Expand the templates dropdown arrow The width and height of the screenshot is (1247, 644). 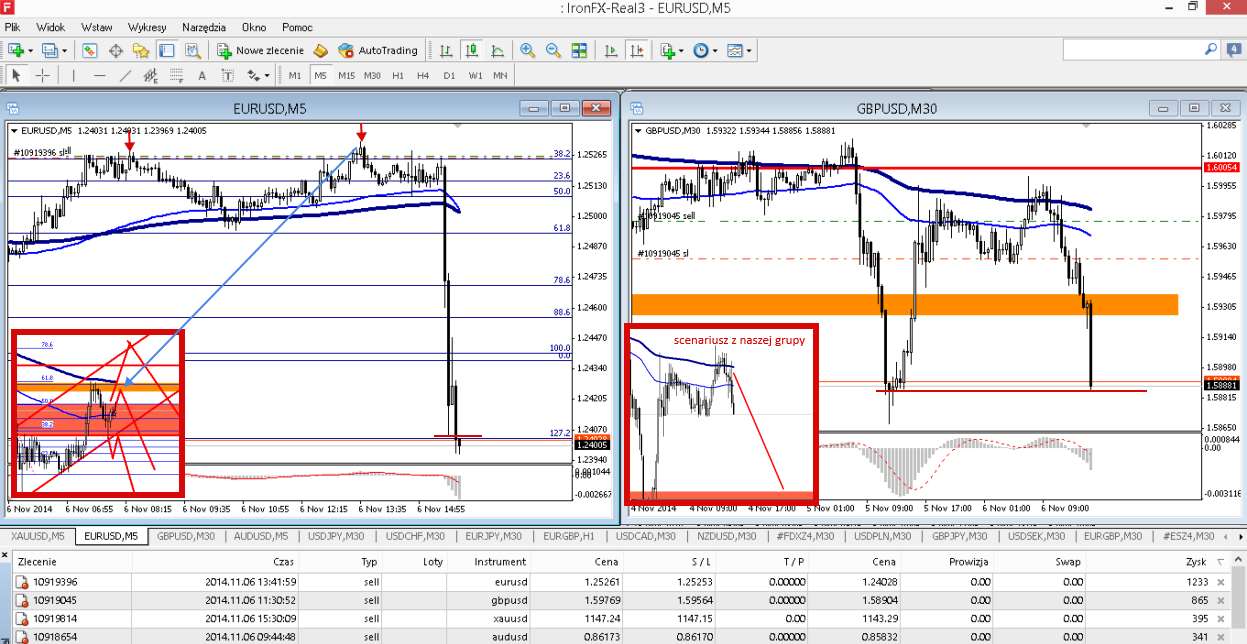[749, 50]
